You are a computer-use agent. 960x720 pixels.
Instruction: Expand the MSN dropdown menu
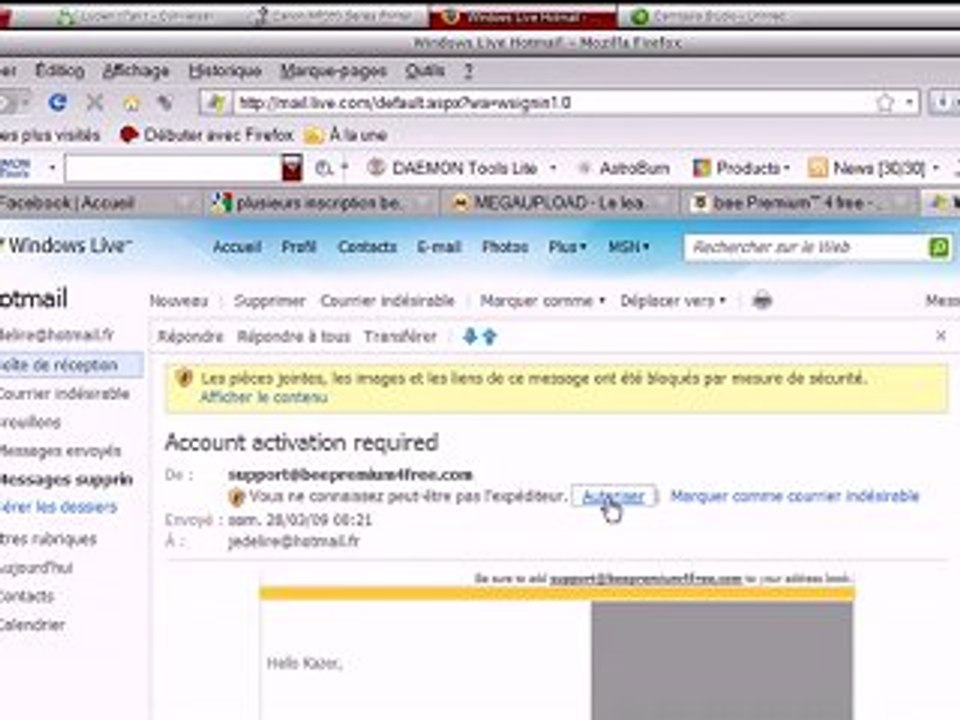click(628, 247)
